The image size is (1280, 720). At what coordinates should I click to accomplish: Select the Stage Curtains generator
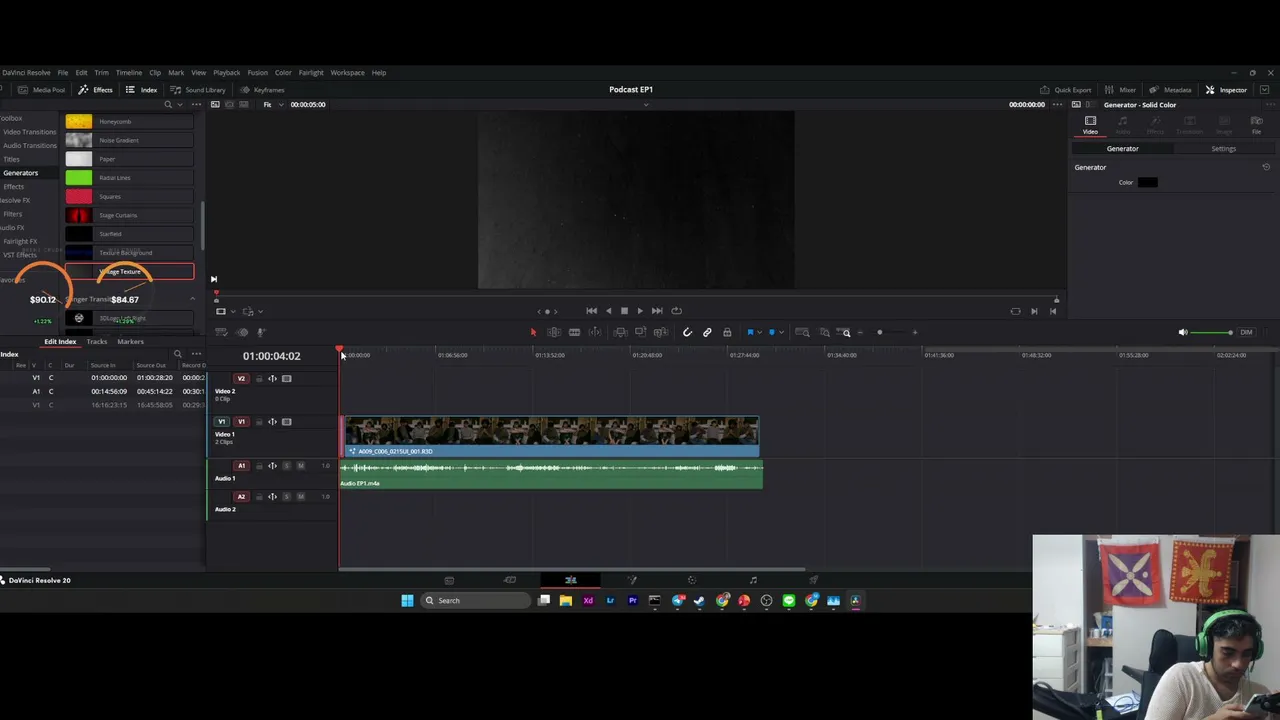coord(129,215)
